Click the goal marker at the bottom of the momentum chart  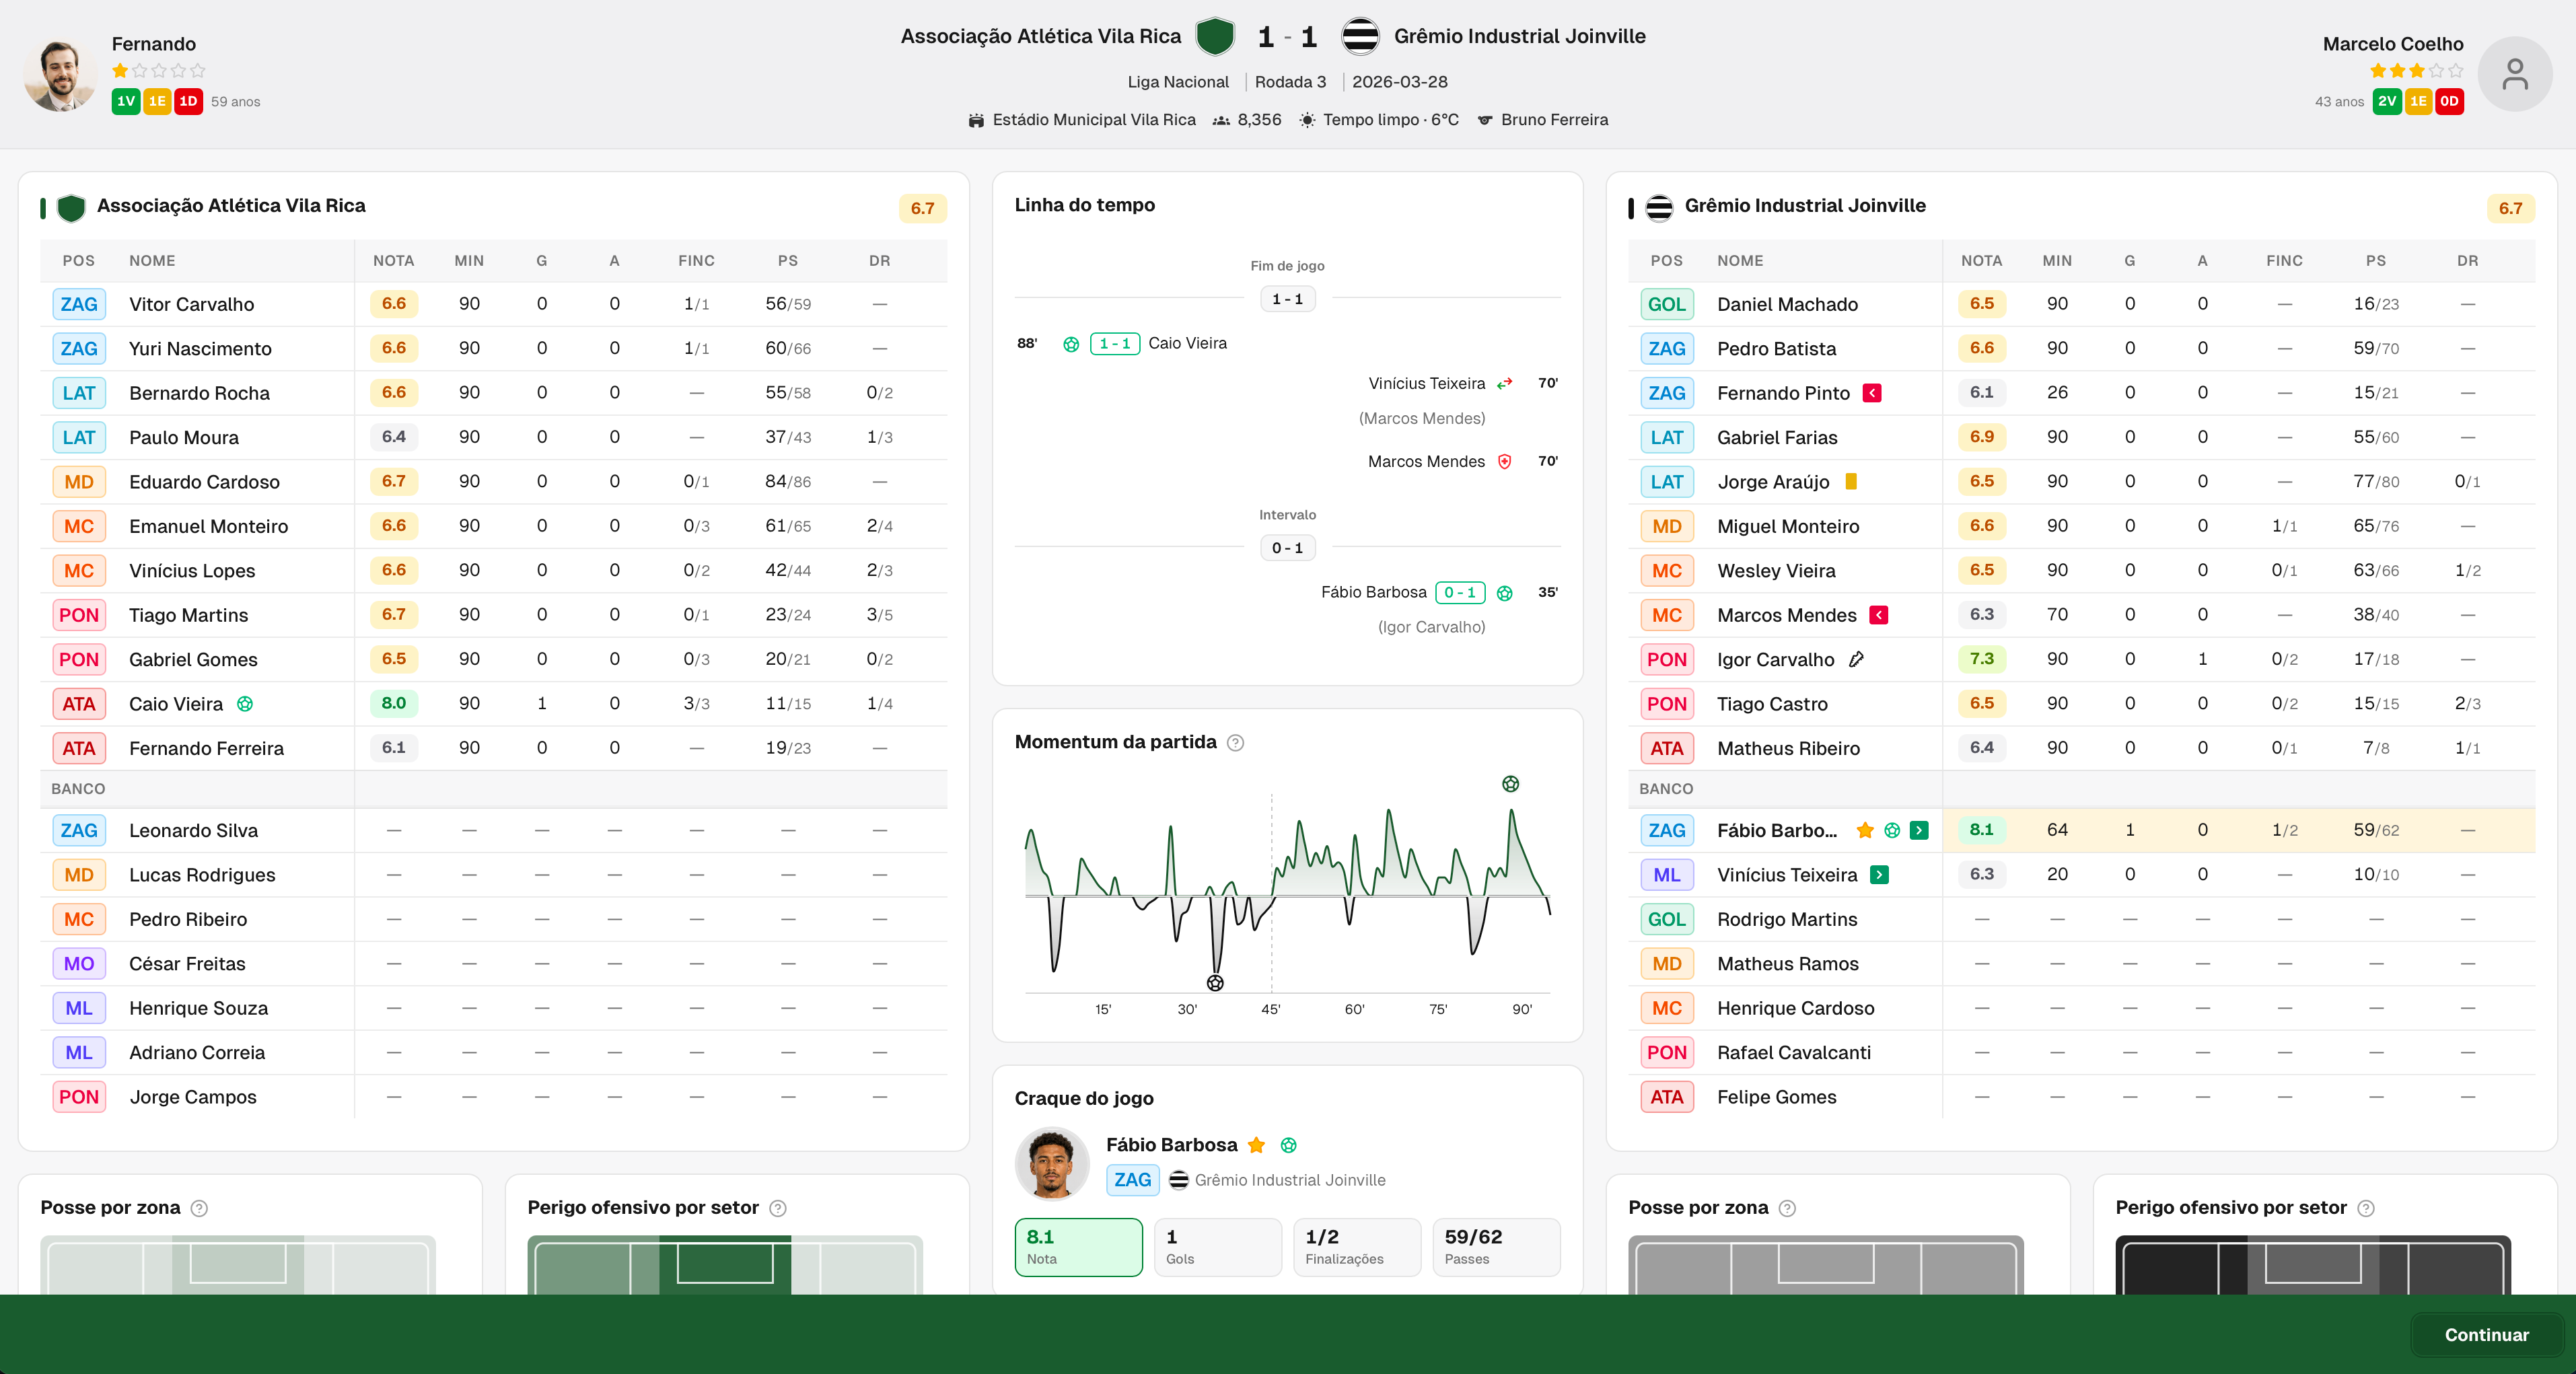[x=1215, y=983]
